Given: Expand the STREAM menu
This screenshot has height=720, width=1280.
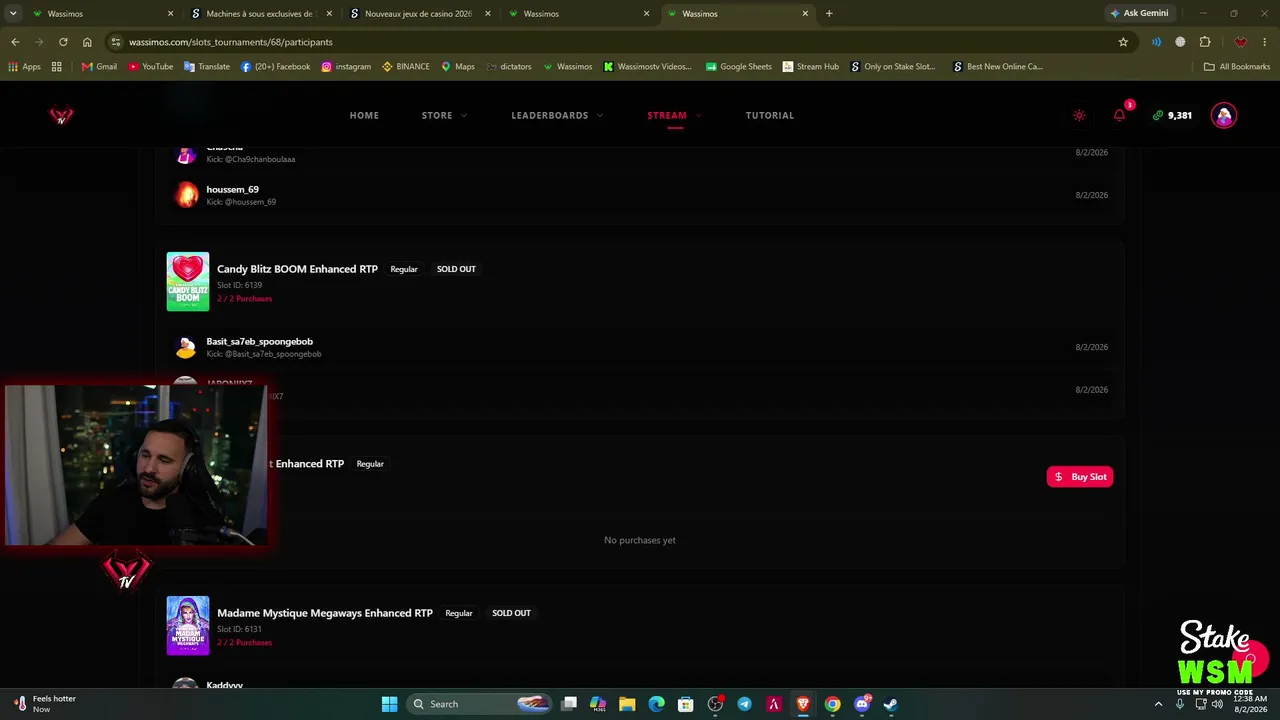Looking at the screenshot, I should [x=674, y=115].
